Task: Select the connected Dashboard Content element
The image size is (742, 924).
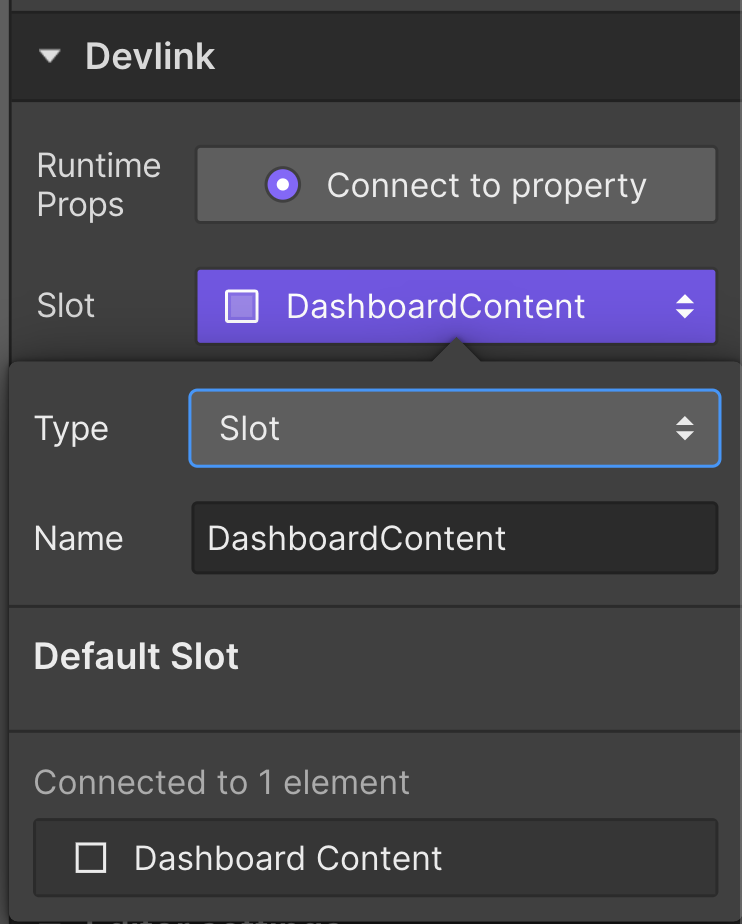Action: 375,857
